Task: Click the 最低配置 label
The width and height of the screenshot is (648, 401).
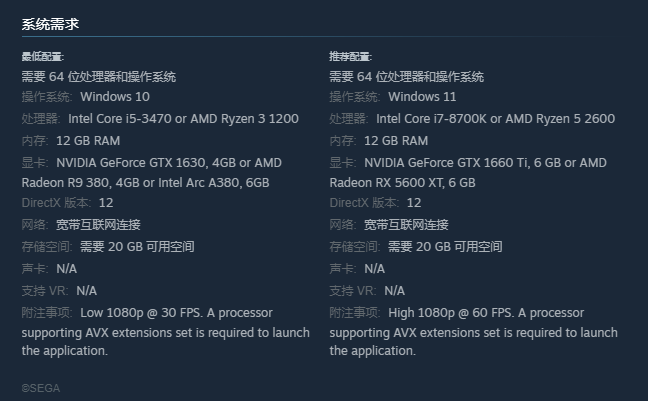Action: 42,57
